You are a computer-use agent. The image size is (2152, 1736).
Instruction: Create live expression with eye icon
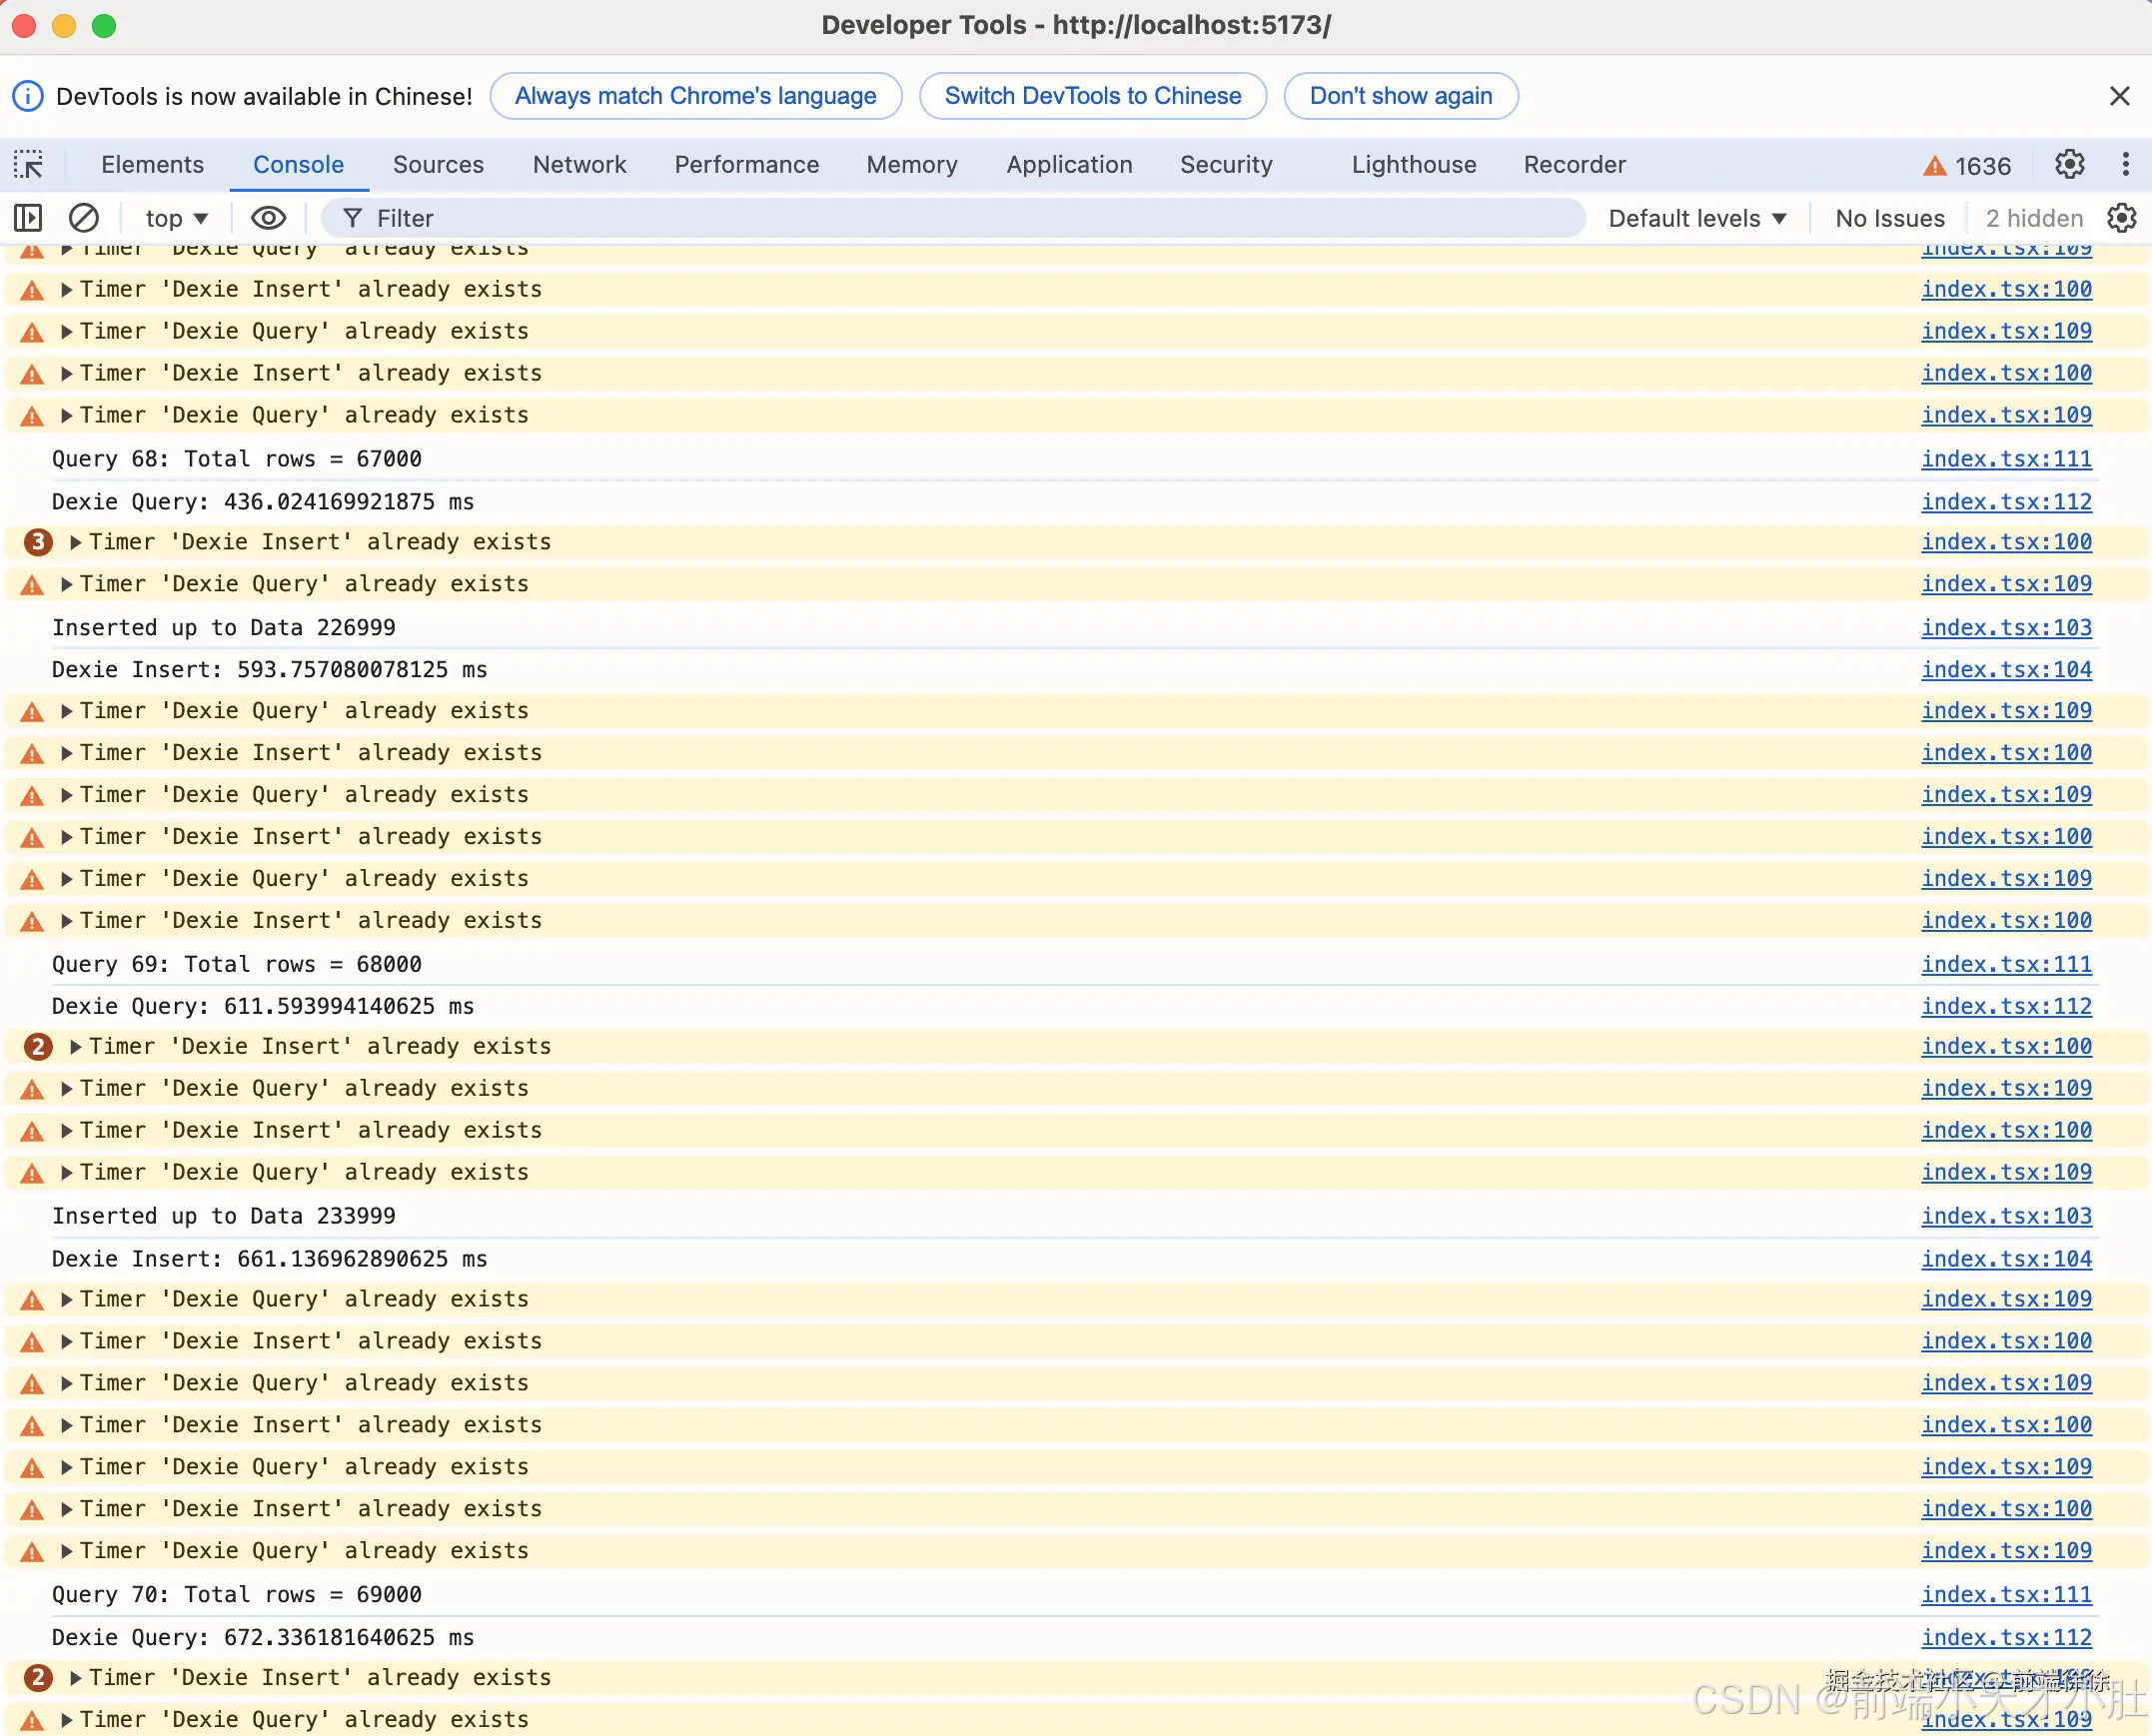tap(268, 218)
